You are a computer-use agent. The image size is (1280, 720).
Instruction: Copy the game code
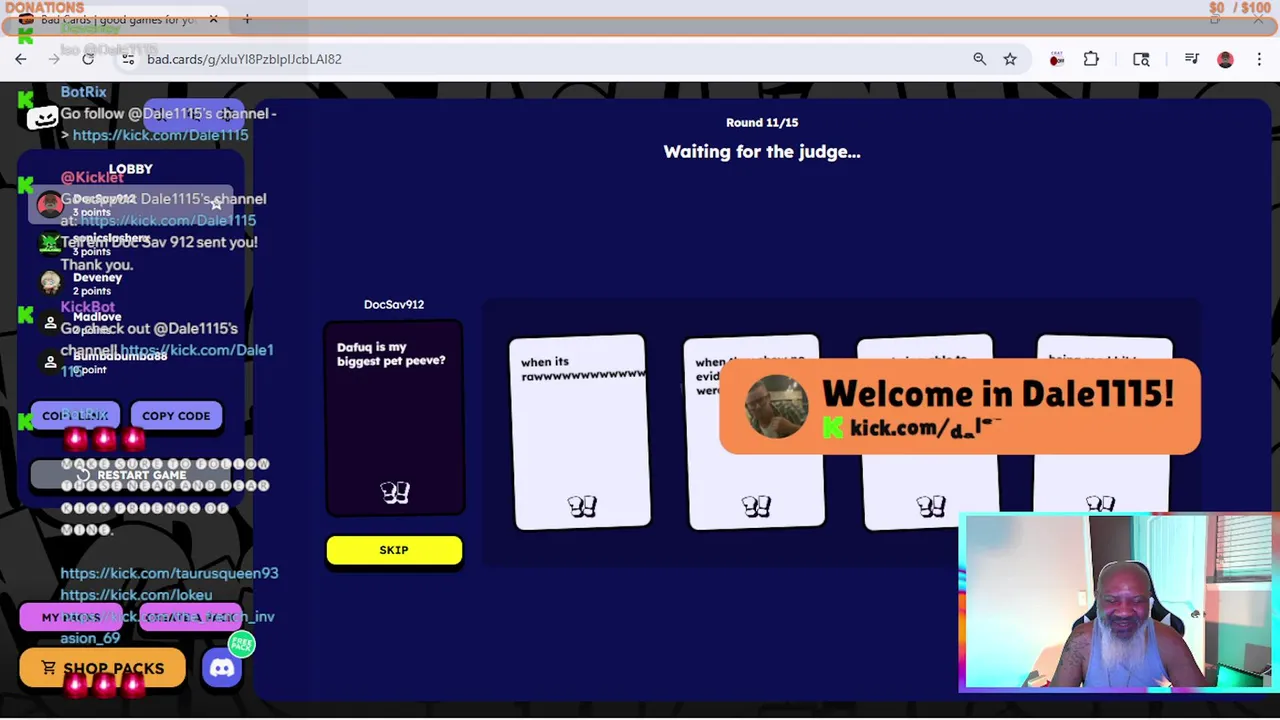tap(176, 416)
